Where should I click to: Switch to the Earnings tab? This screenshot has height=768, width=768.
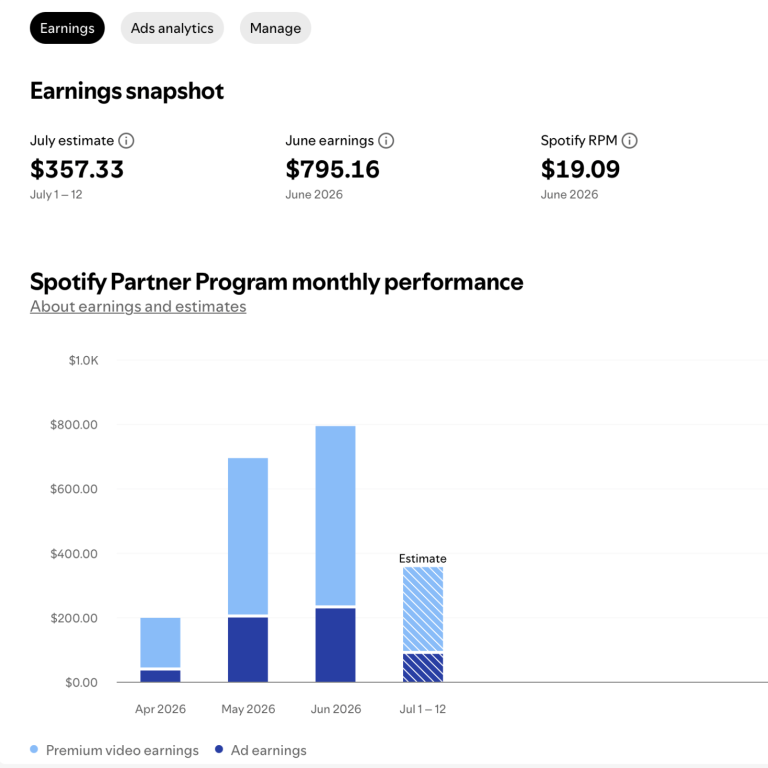pos(67,28)
